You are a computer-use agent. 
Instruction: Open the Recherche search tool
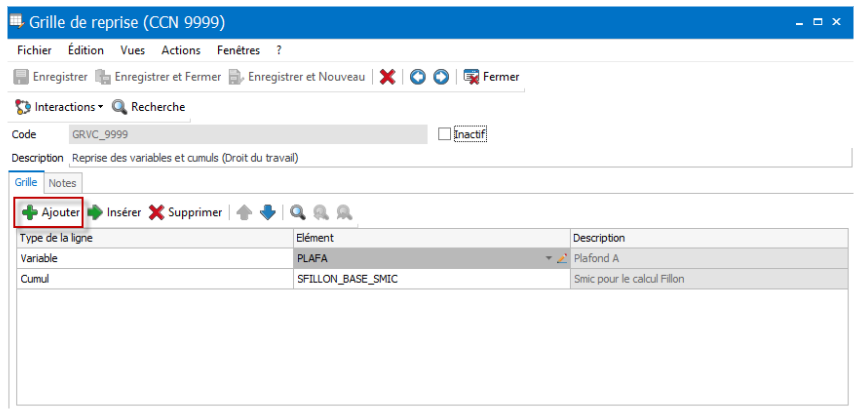(x=149, y=107)
